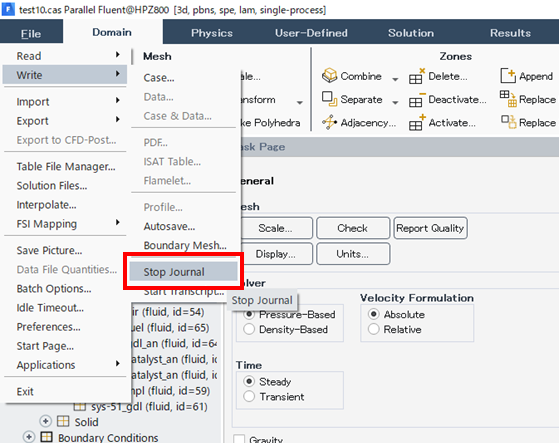Switch to the Physics ribbon tab

pyautogui.click(x=212, y=33)
